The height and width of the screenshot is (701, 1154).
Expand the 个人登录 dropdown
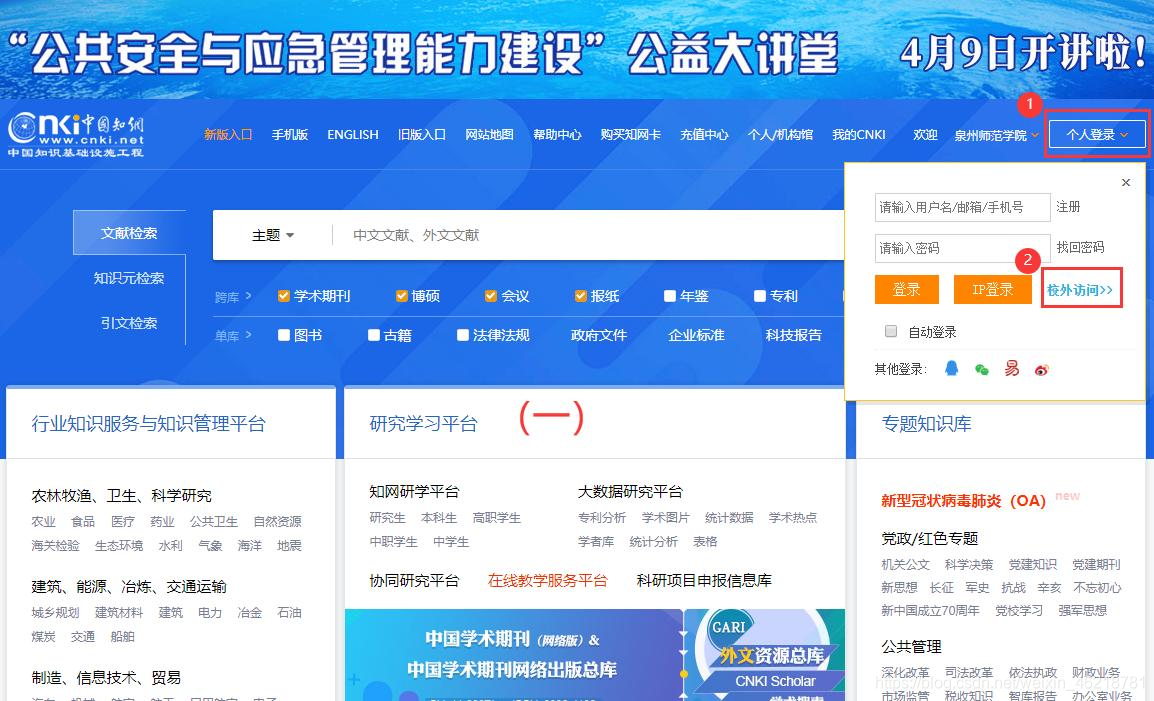point(1097,135)
